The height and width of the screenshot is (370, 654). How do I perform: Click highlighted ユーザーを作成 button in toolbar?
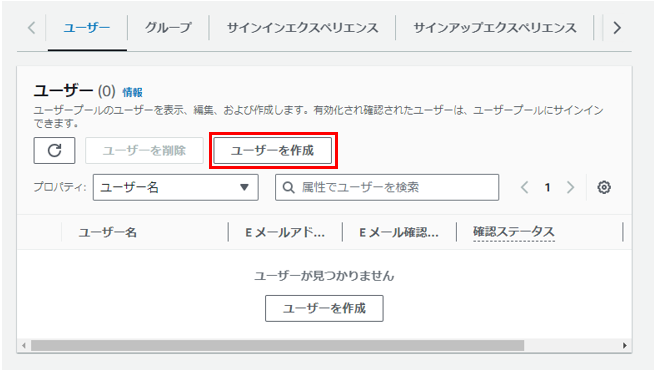pos(273,151)
